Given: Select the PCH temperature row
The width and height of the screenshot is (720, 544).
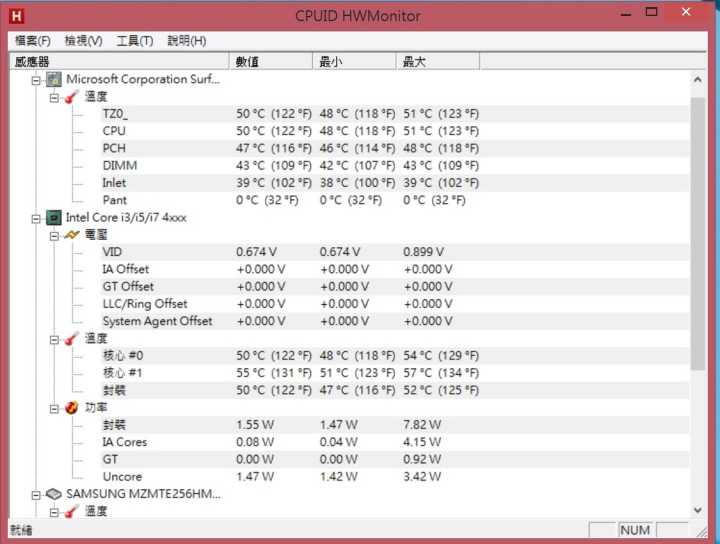Looking at the screenshot, I should 395,148.
